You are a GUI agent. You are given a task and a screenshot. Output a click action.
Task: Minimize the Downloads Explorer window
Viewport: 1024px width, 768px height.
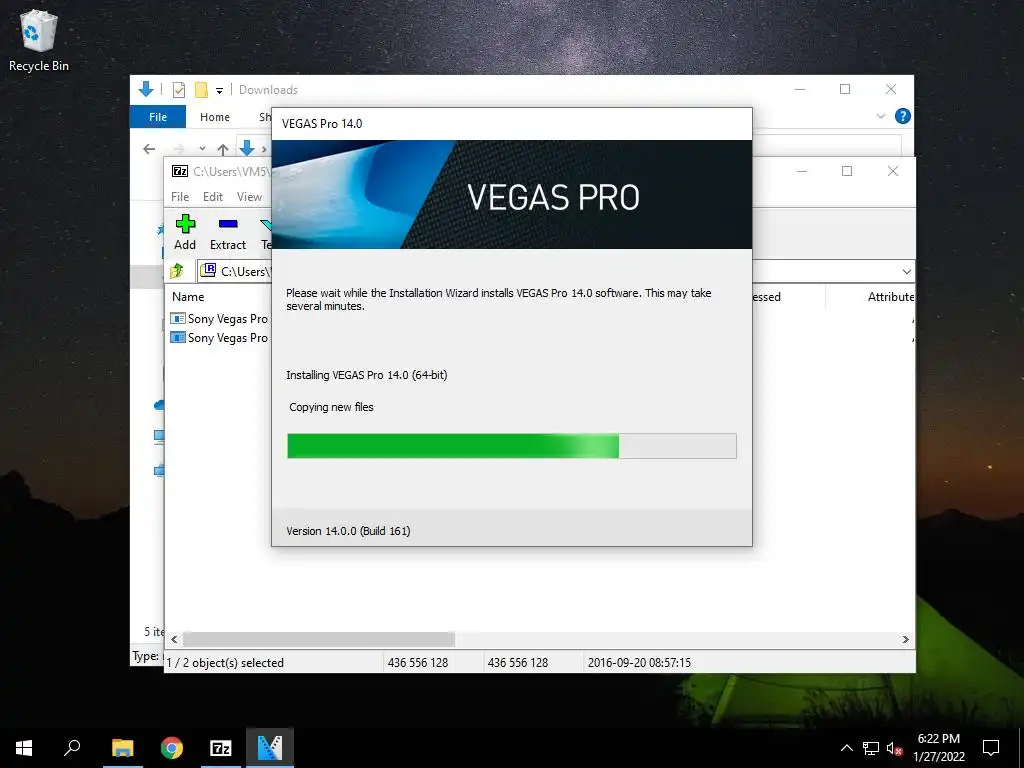800,89
